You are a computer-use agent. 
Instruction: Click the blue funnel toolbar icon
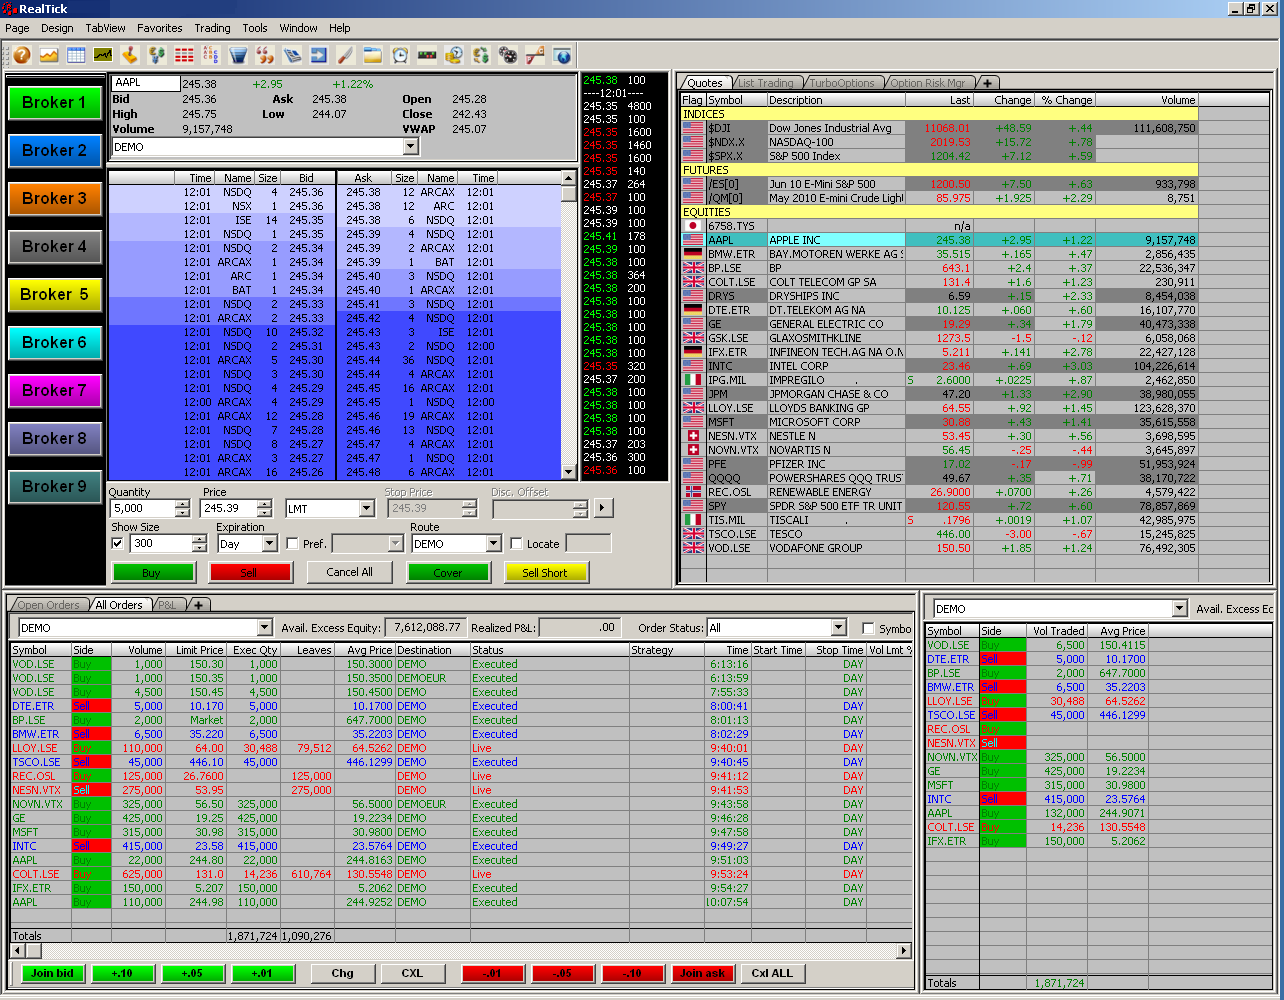pyautogui.click(x=238, y=55)
